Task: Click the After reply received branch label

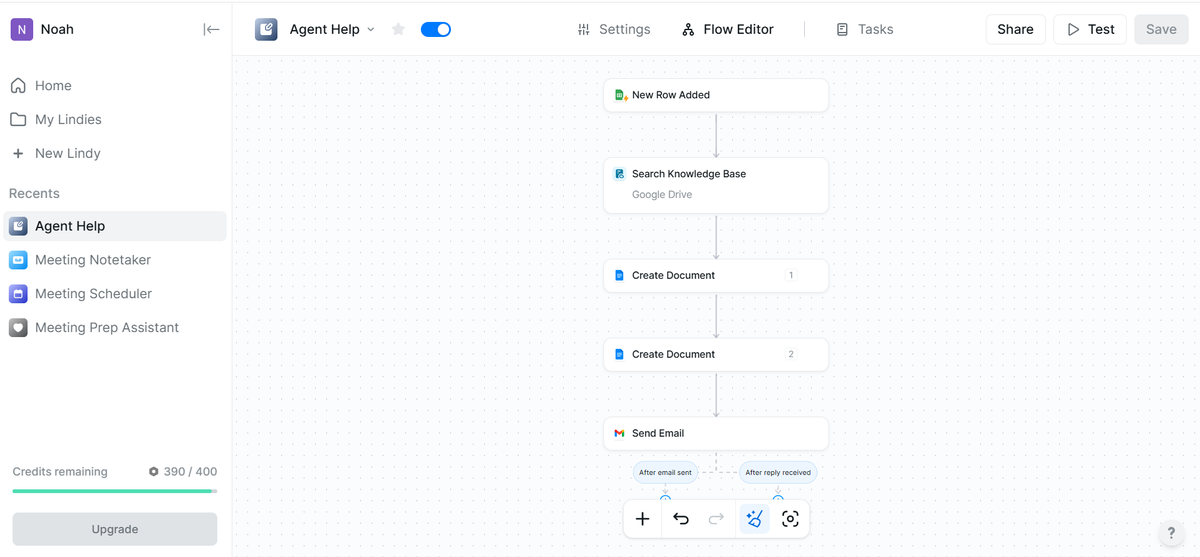Action: point(778,472)
